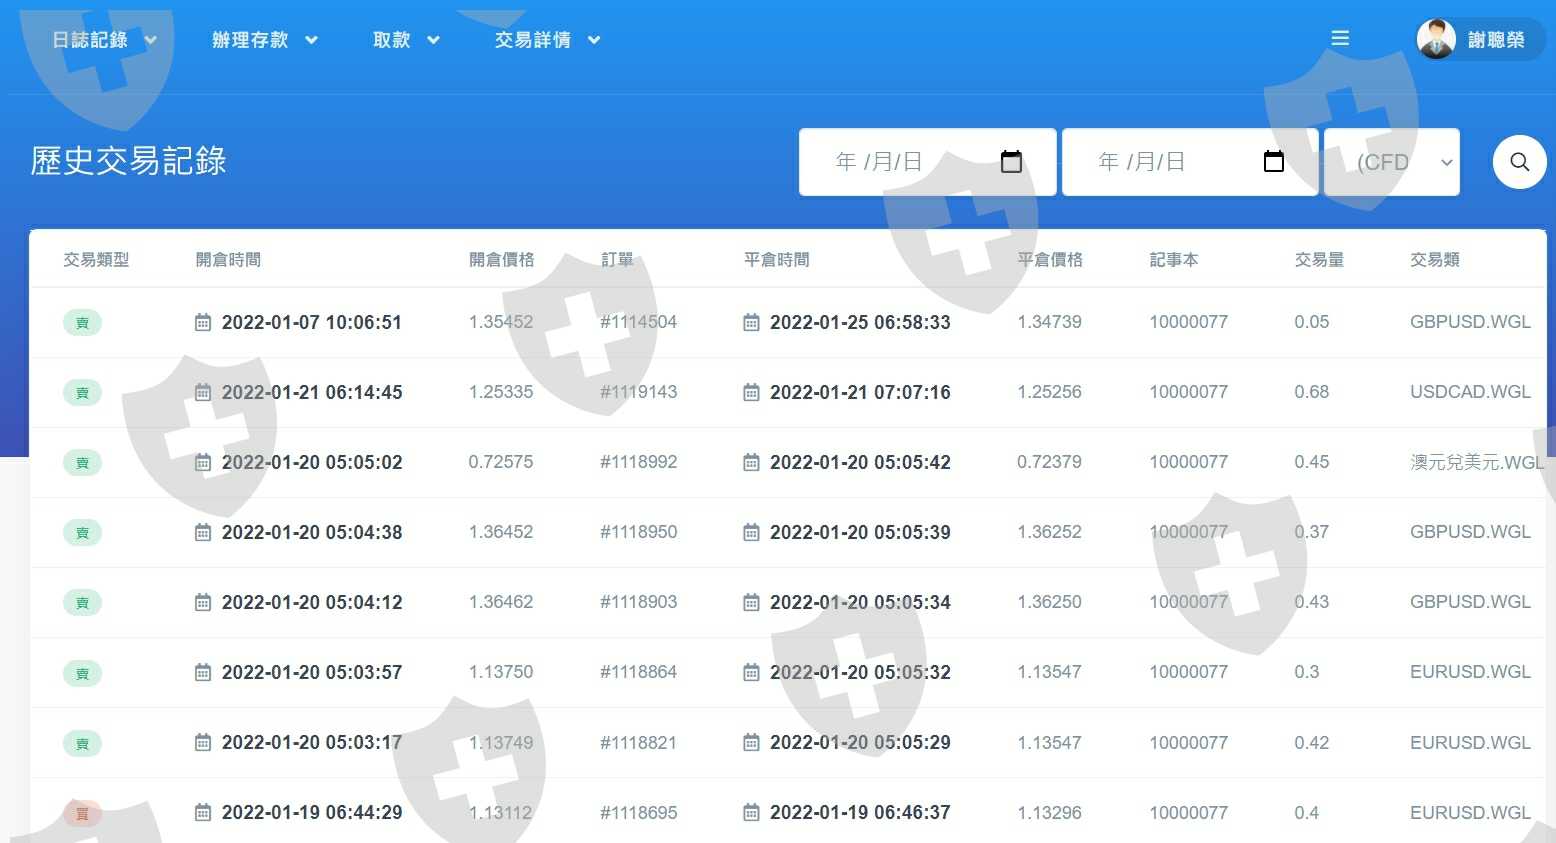Click calendar icon beside 2022-01-07 10:06:51
1556x843 pixels.
203,323
